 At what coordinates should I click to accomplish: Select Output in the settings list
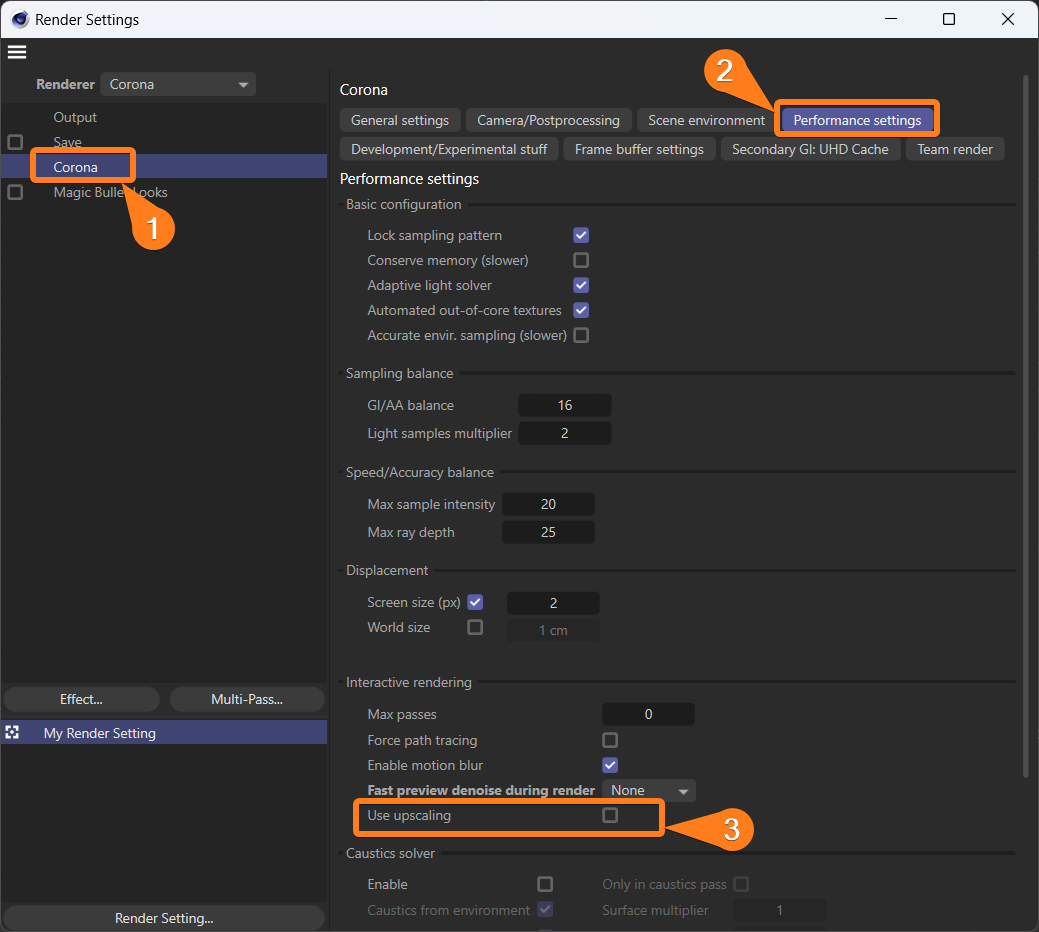pos(75,117)
